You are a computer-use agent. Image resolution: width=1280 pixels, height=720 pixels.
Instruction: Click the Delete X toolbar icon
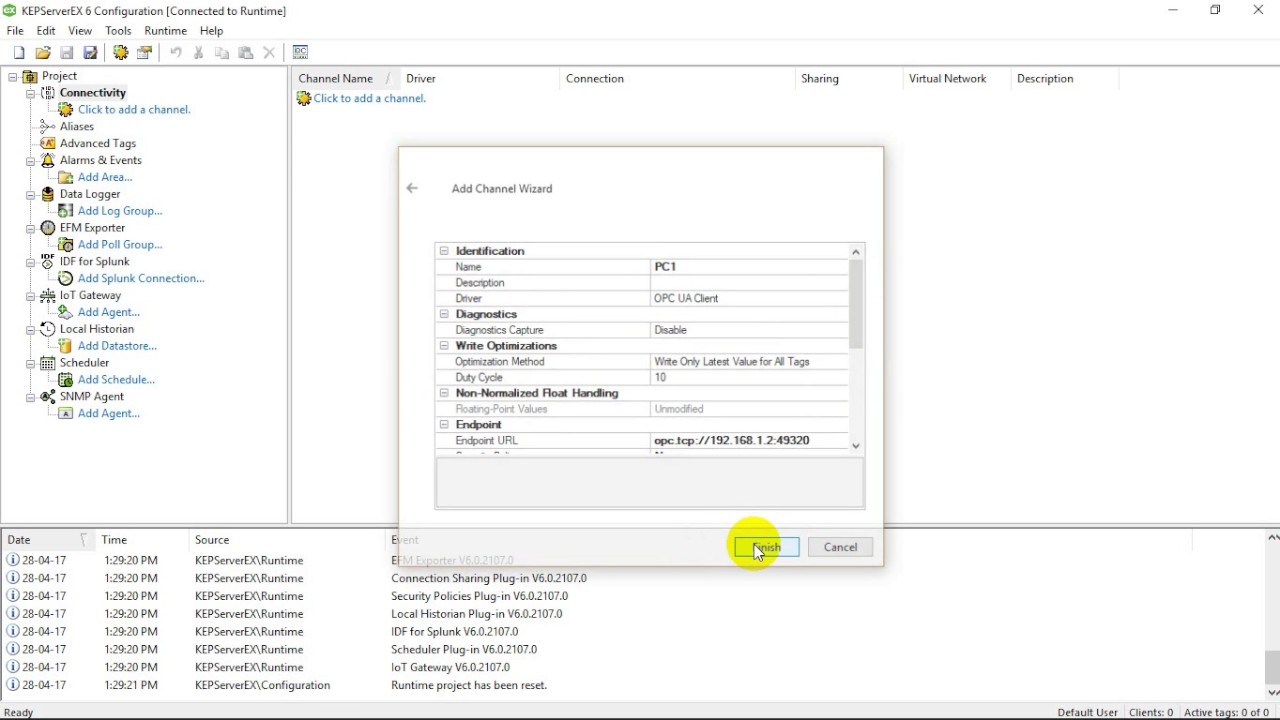point(269,53)
